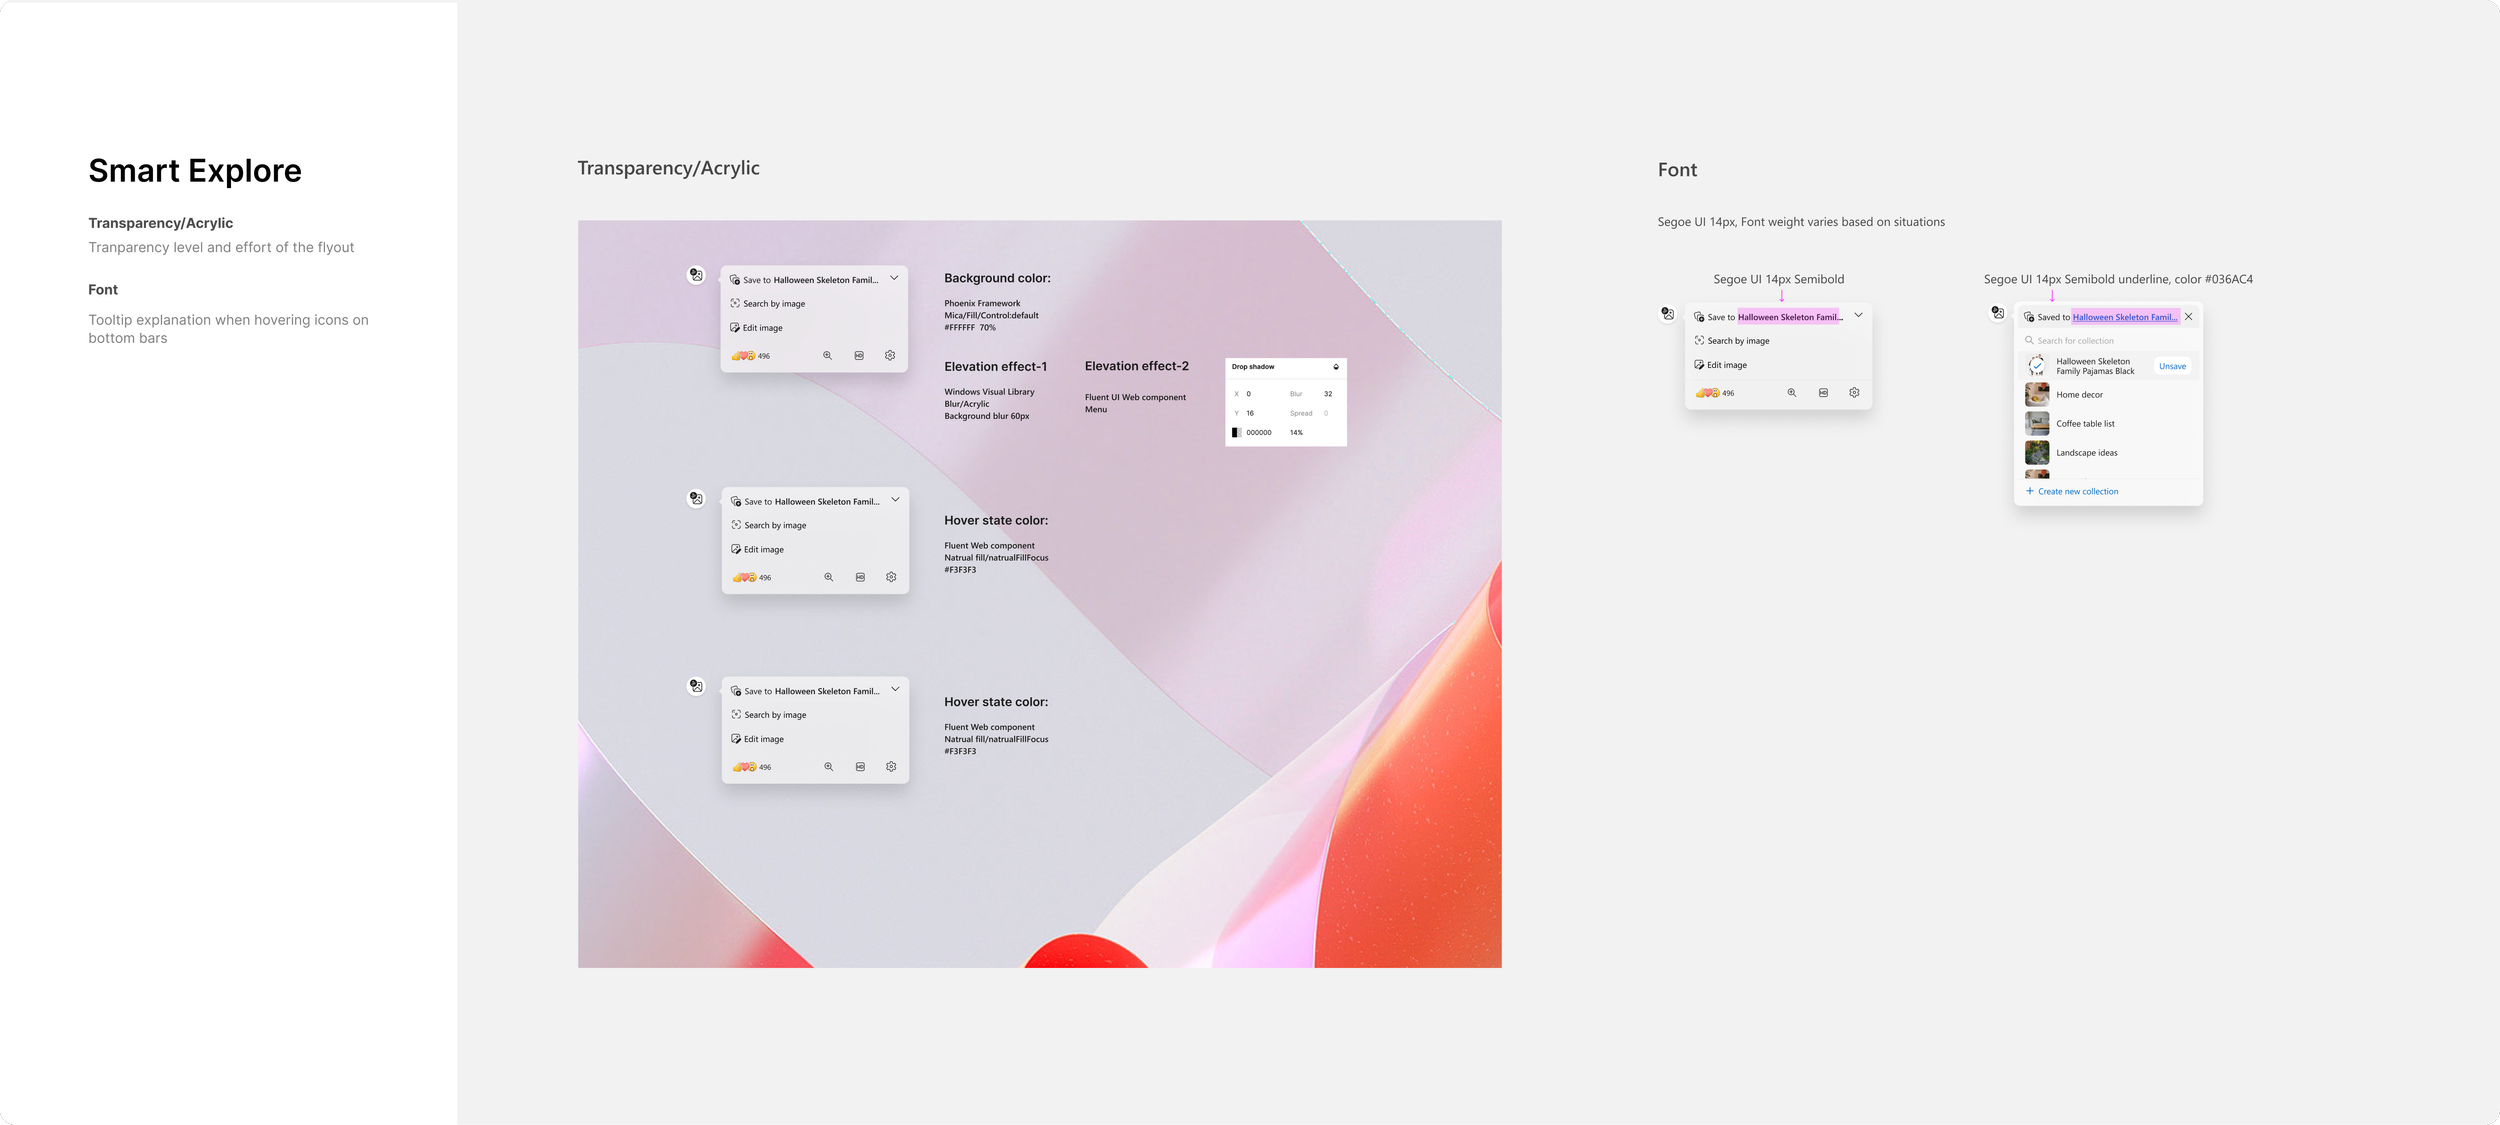This screenshot has height=1125, width=2500.
Task: Open settings gear in the Semibold example flyout
Action: coord(1854,393)
